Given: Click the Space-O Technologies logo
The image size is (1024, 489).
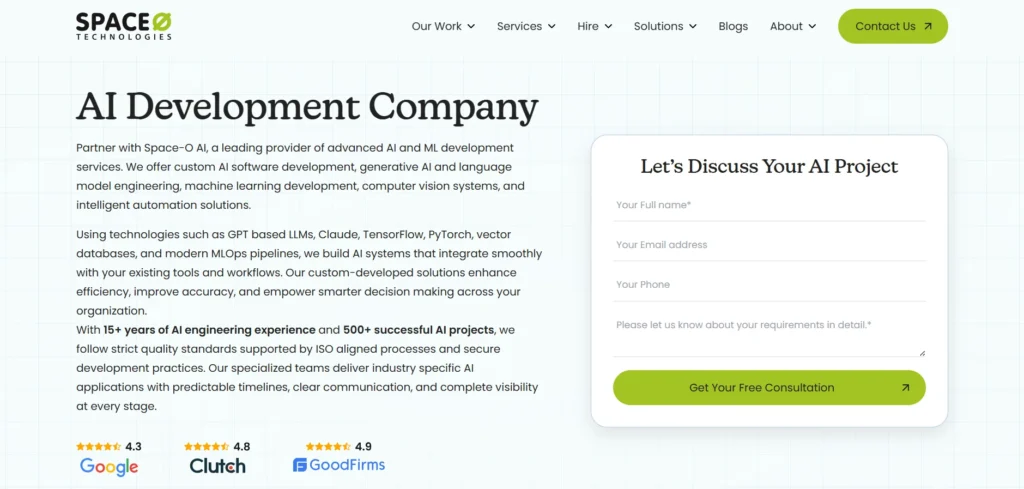Looking at the screenshot, I should pyautogui.click(x=124, y=27).
